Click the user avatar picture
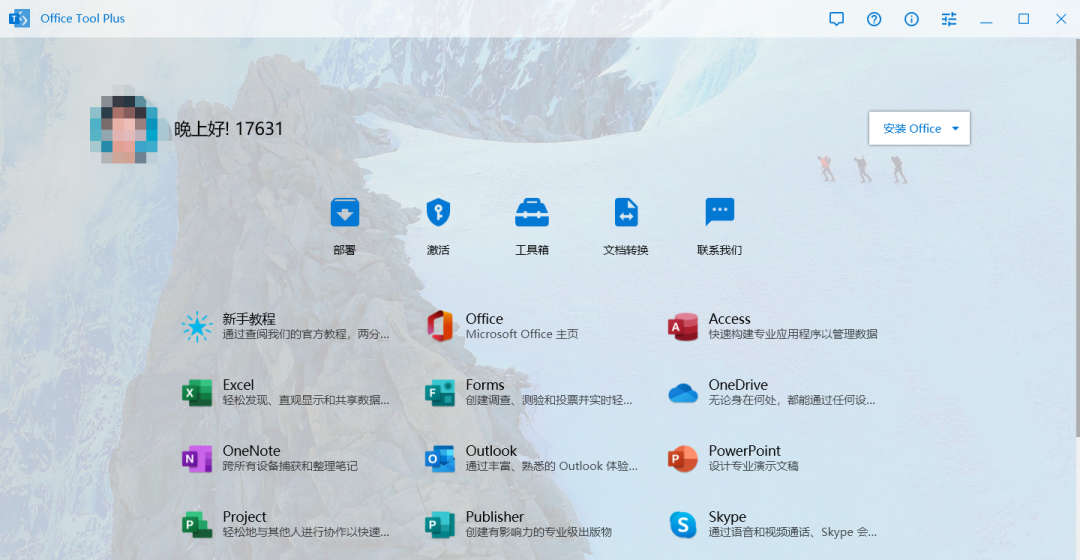The height and width of the screenshot is (560, 1080). tap(124, 129)
